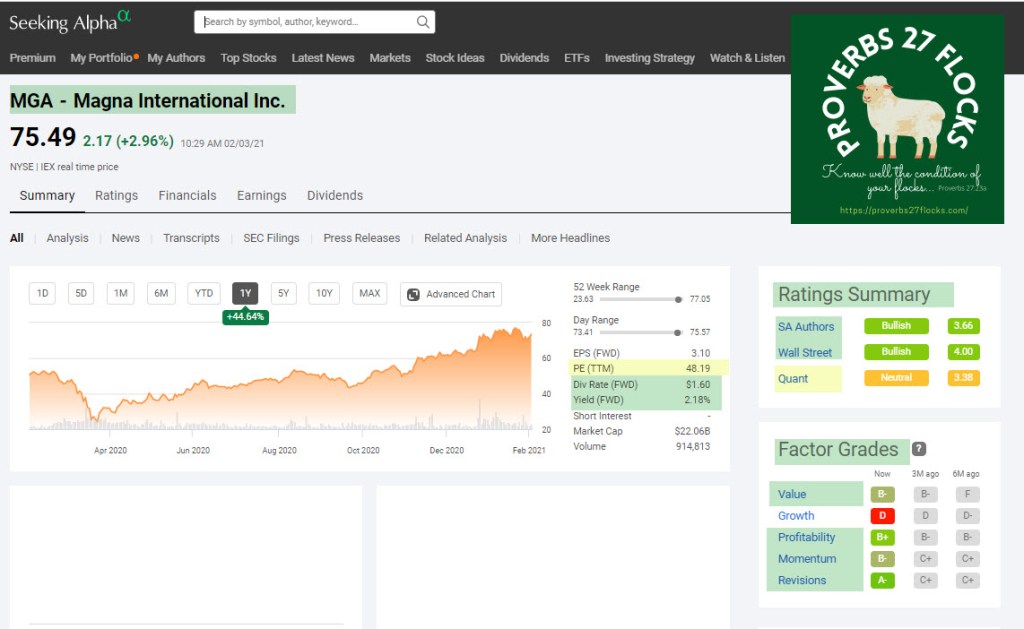
Task: Click the symbol search input field
Action: coord(305,22)
